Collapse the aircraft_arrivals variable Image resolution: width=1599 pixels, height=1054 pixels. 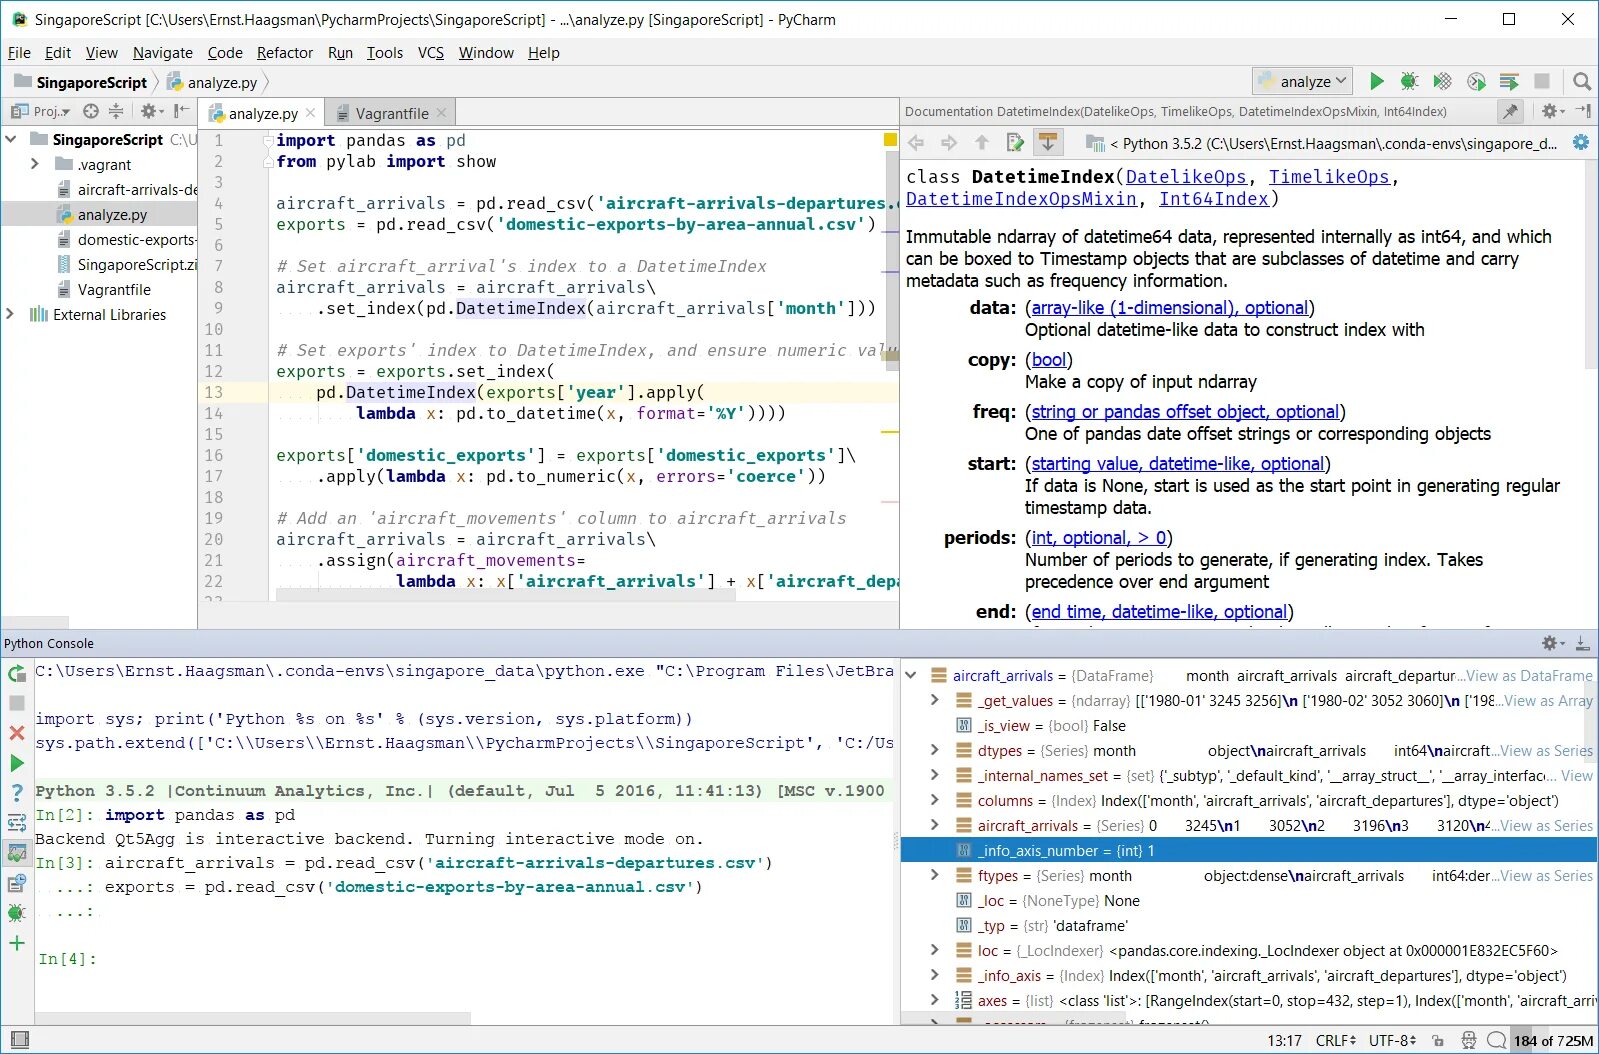[x=911, y=675]
